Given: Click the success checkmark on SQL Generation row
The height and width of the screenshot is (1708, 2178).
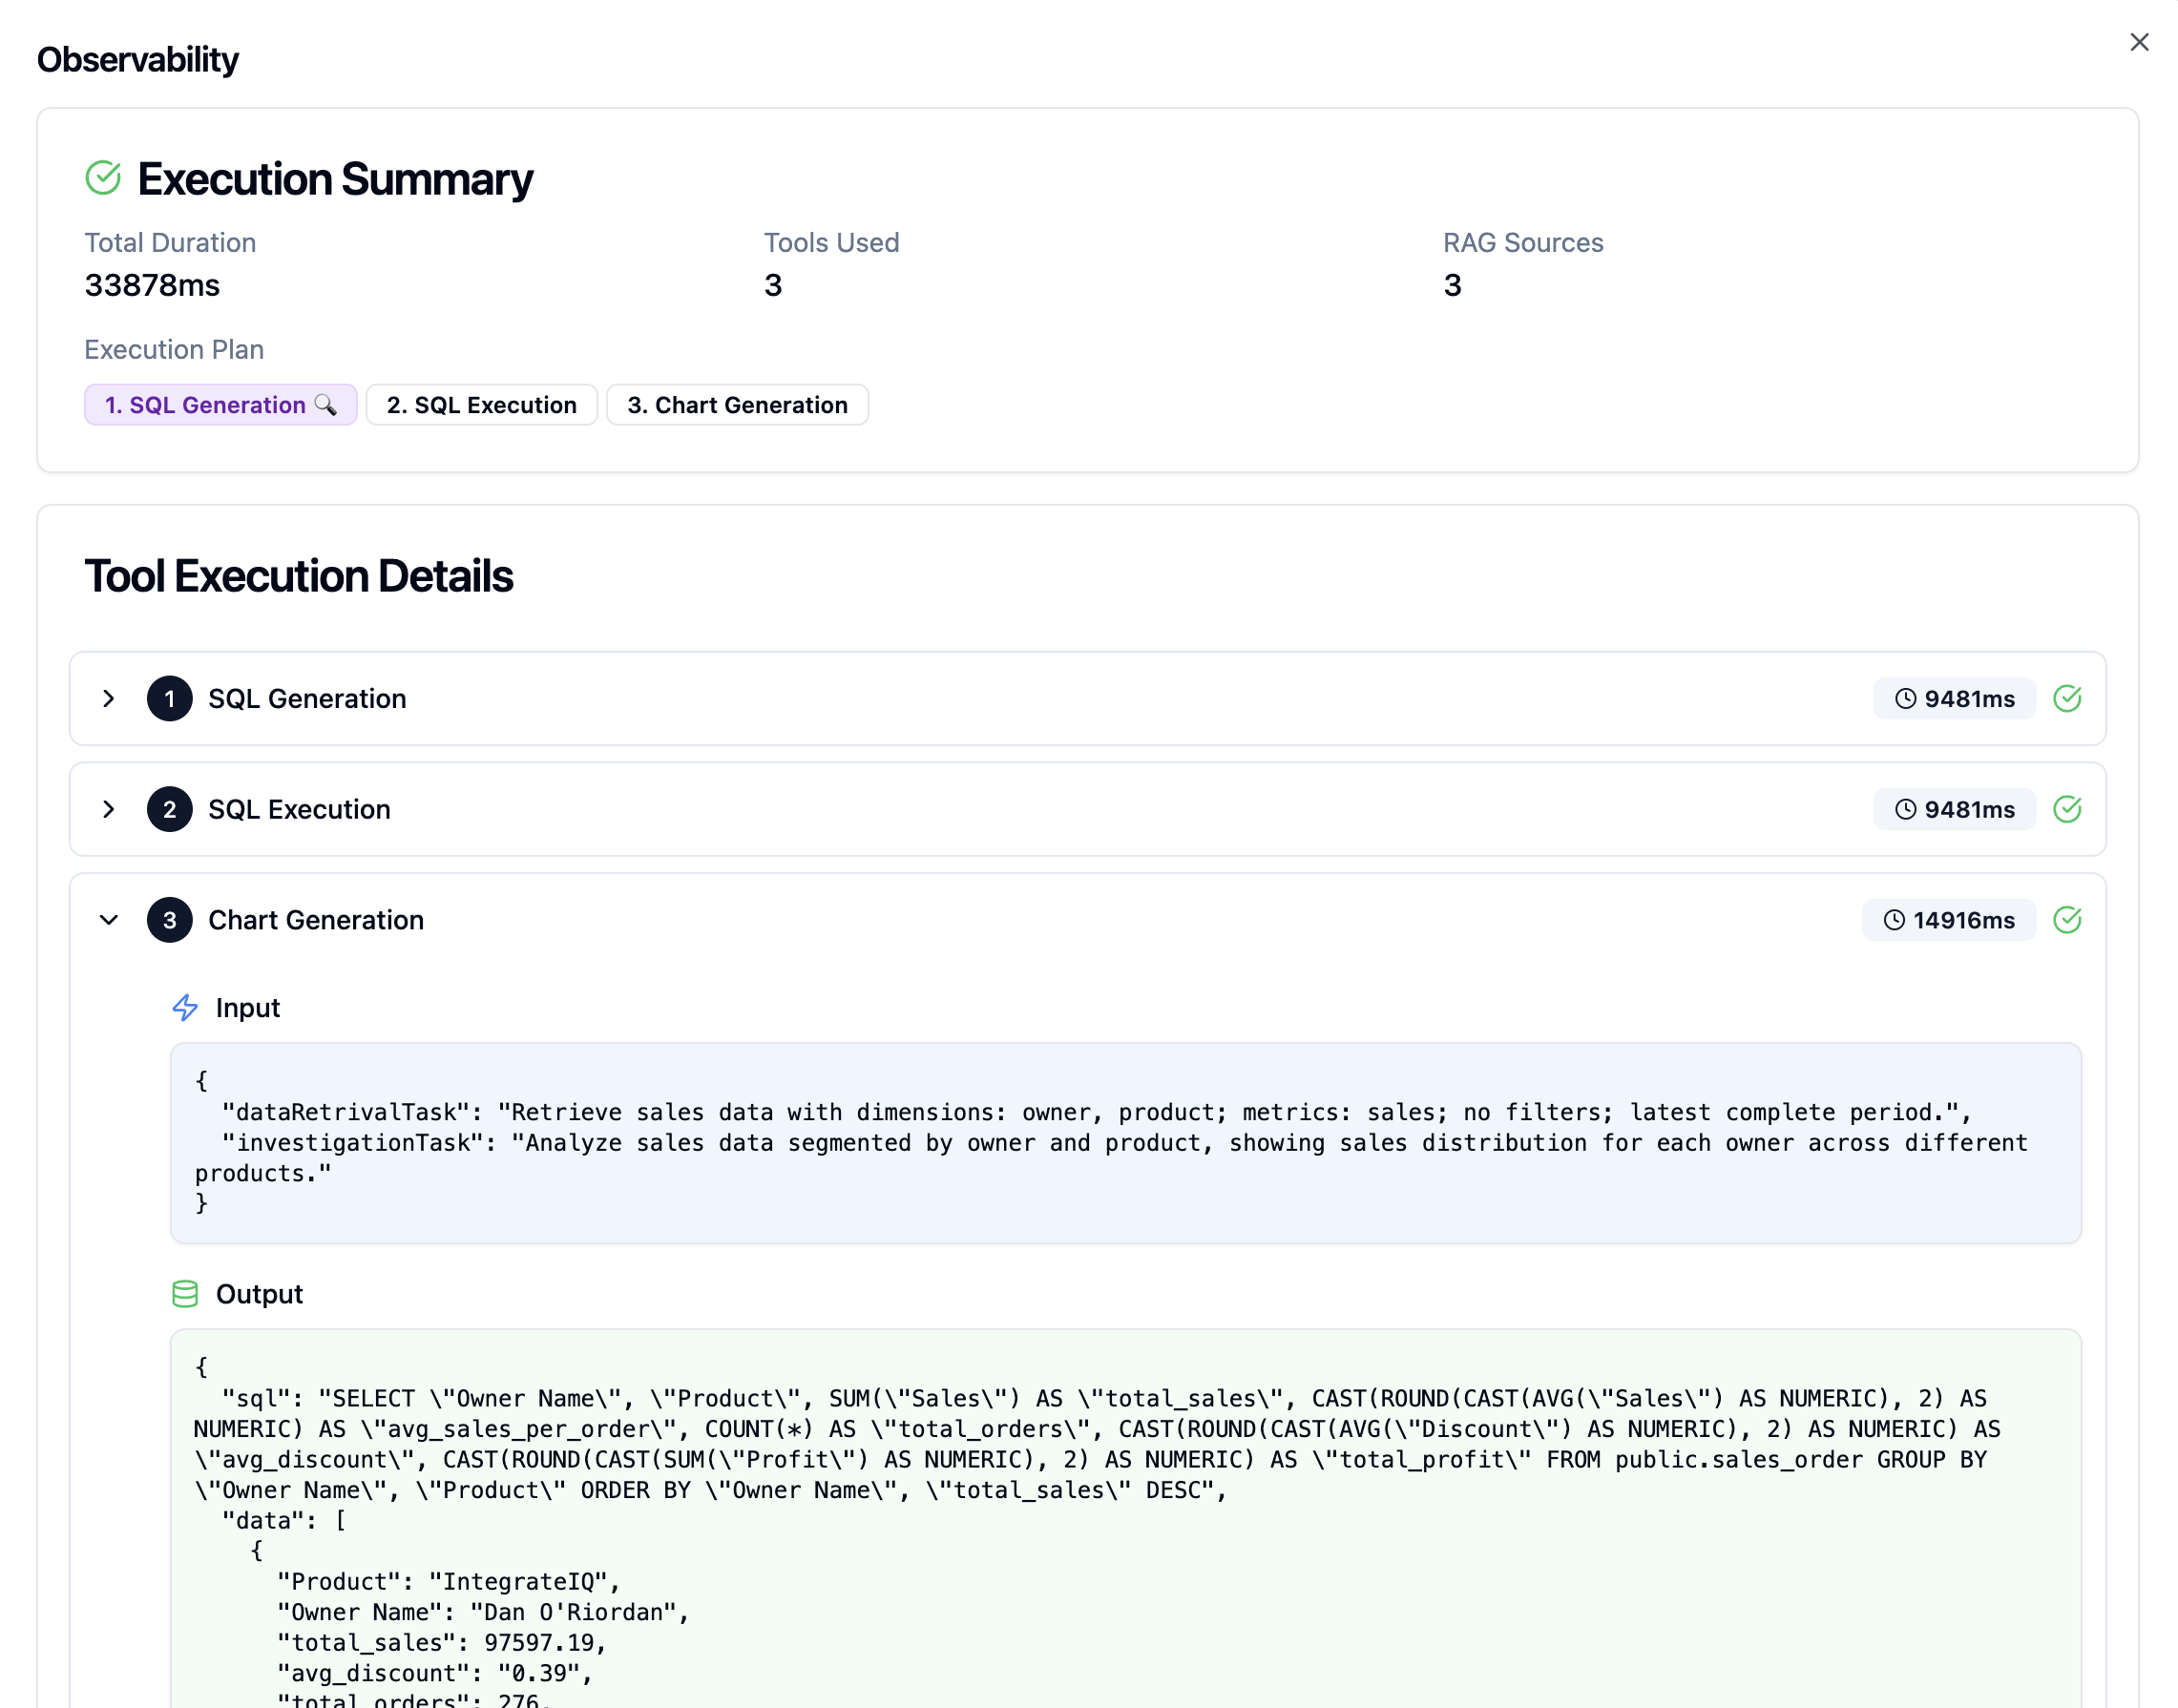Looking at the screenshot, I should click(2068, 699).
